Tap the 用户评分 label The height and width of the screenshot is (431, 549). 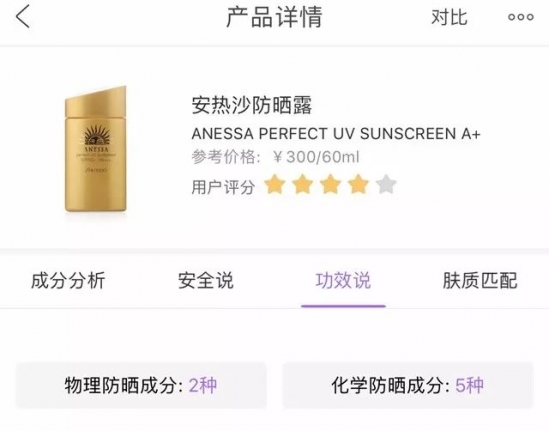pyautogui.click(x=223, y=187)
